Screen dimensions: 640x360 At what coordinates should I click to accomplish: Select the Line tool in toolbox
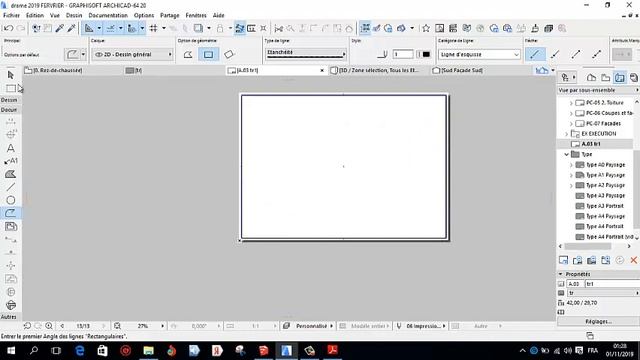tap(11, 187)
